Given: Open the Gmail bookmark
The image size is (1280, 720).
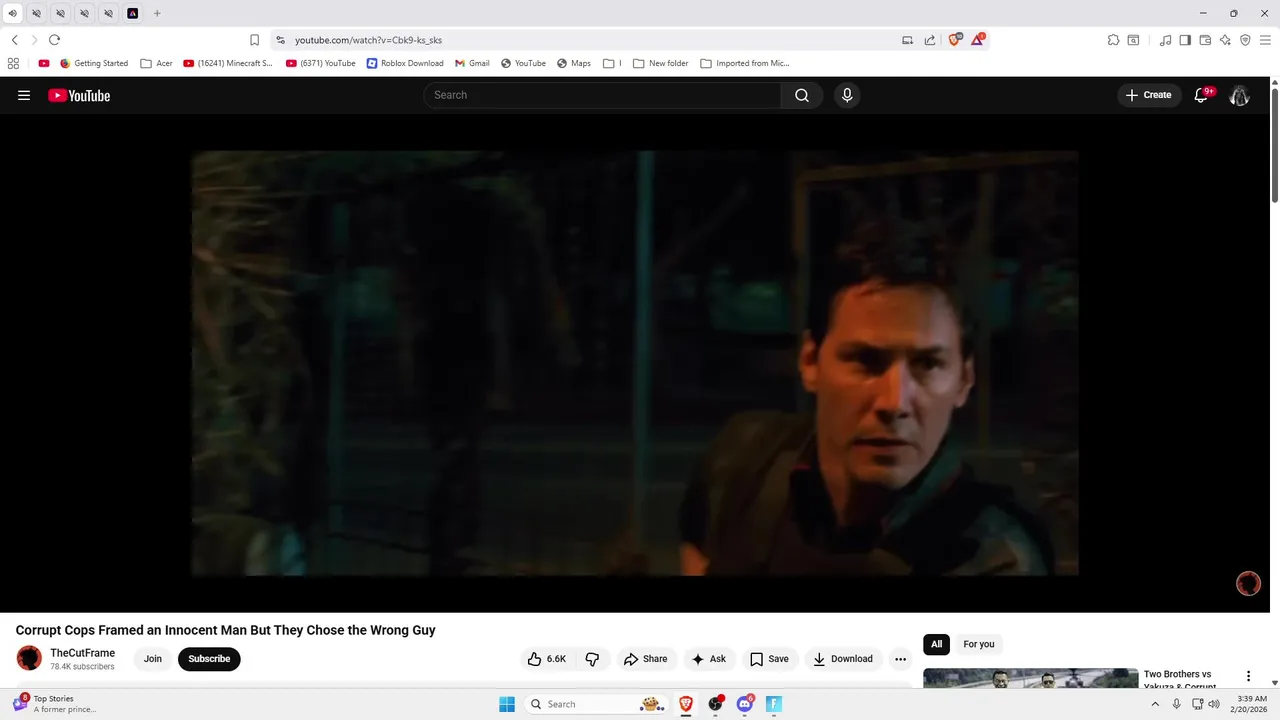Looking at the screenshot, I should pyautogui.click(x=472, y=63).
